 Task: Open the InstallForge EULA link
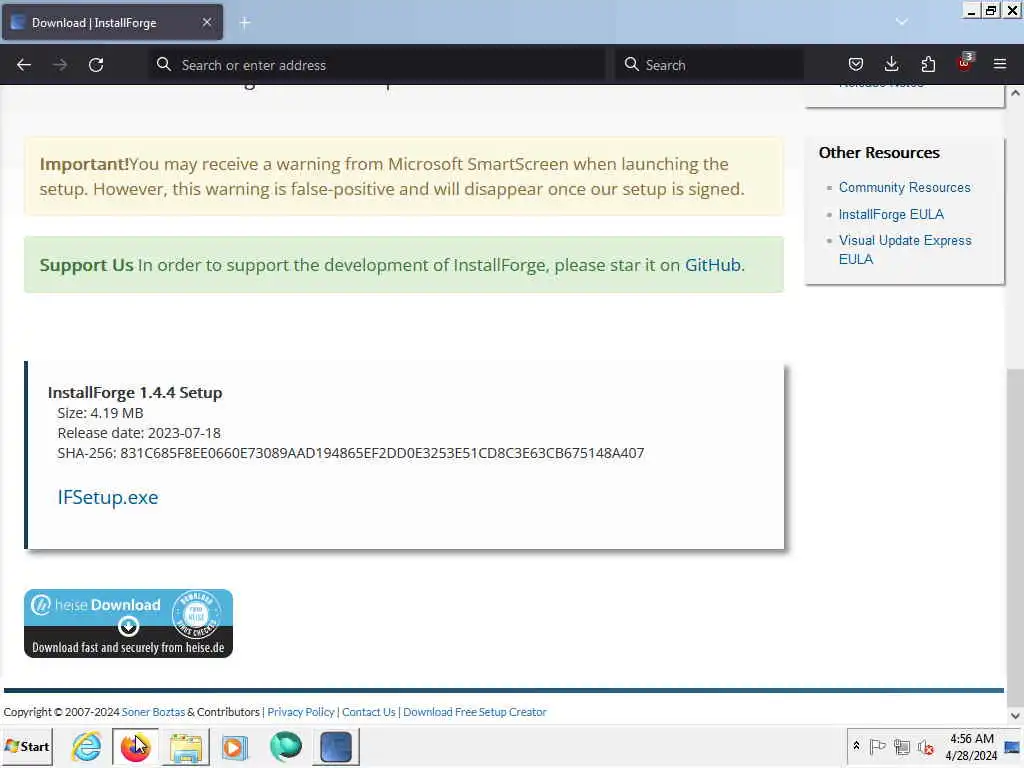click(x=891, y=214)
